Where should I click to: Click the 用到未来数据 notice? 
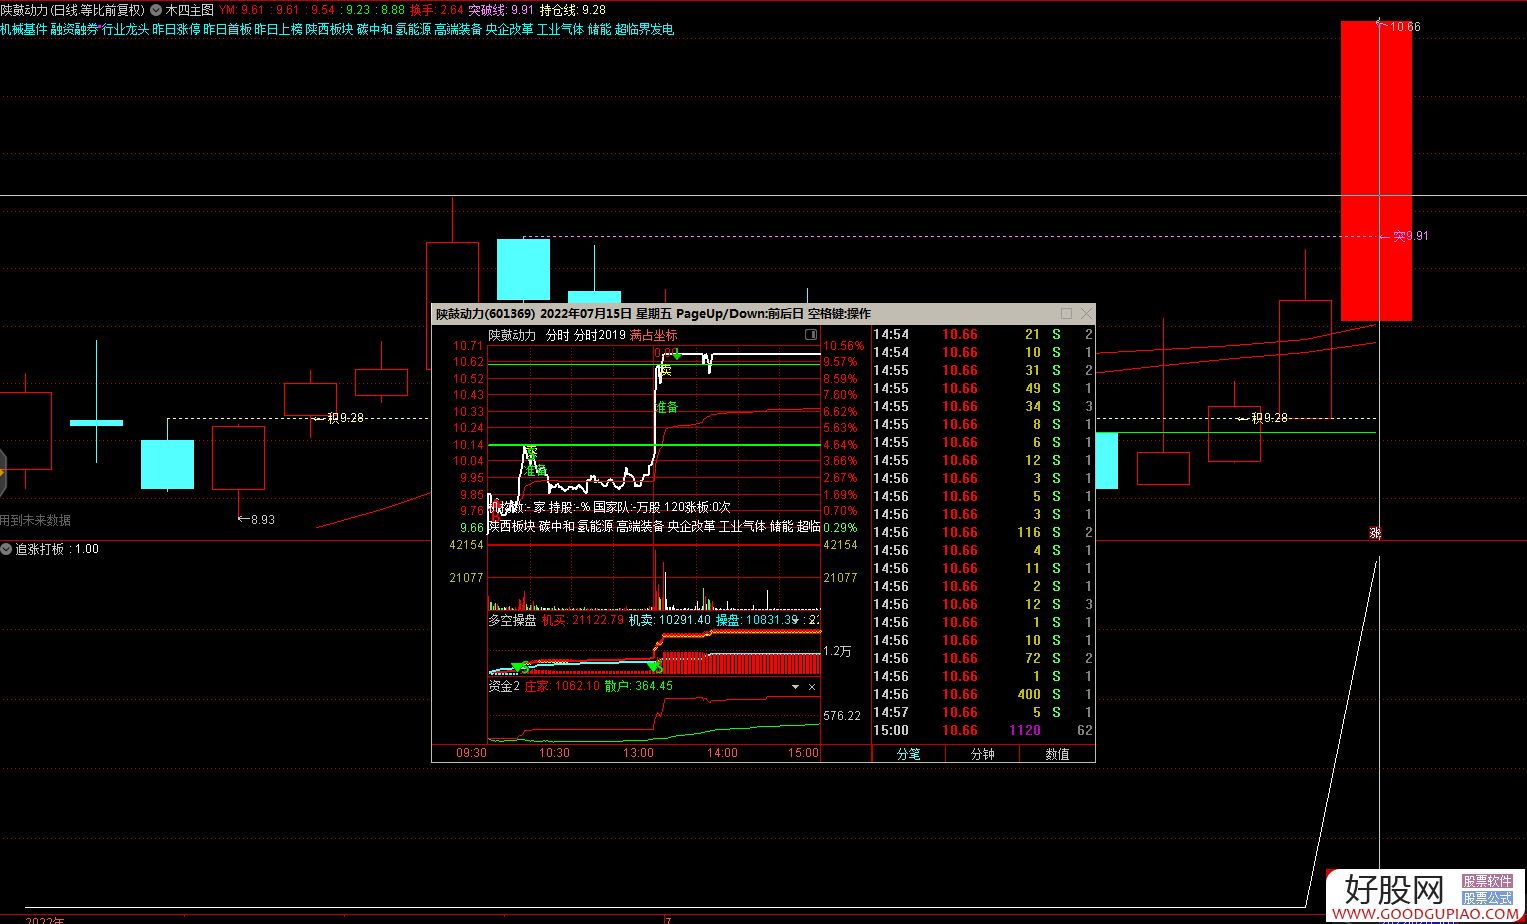pyautogui.click(x=36, y=520)
